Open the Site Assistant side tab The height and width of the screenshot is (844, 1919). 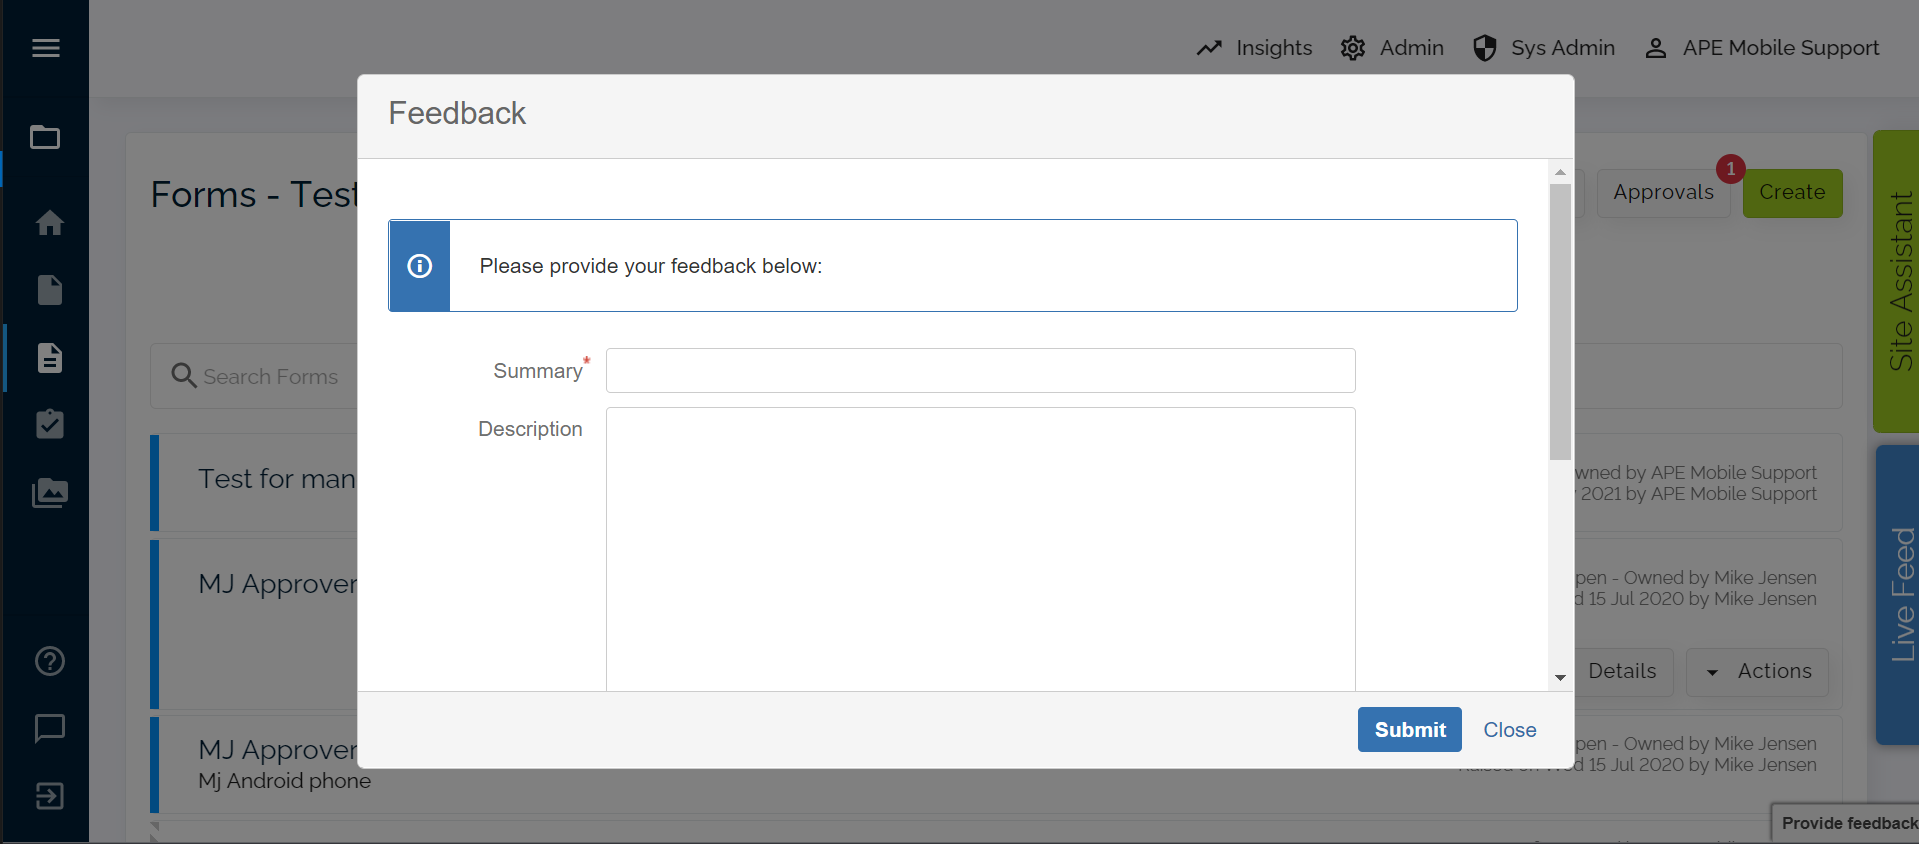[x=1896, y=281]
